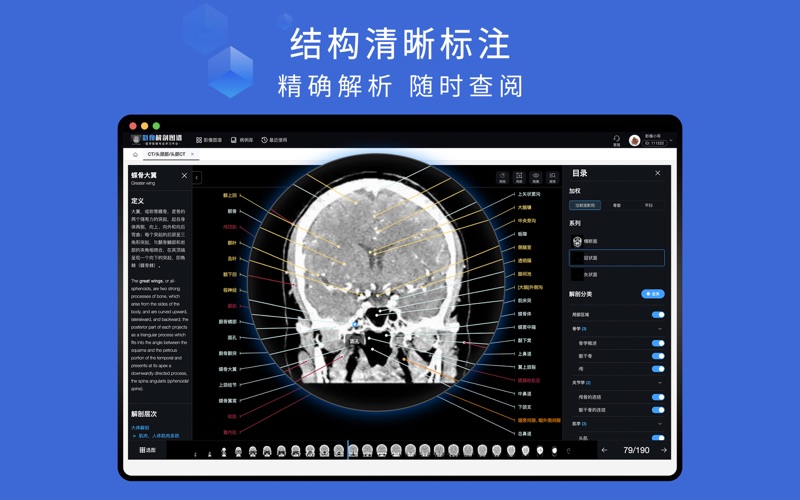This screenshot has height=500, width=800.
Task: Click the 额上回 annotation label
Action: 230,195
